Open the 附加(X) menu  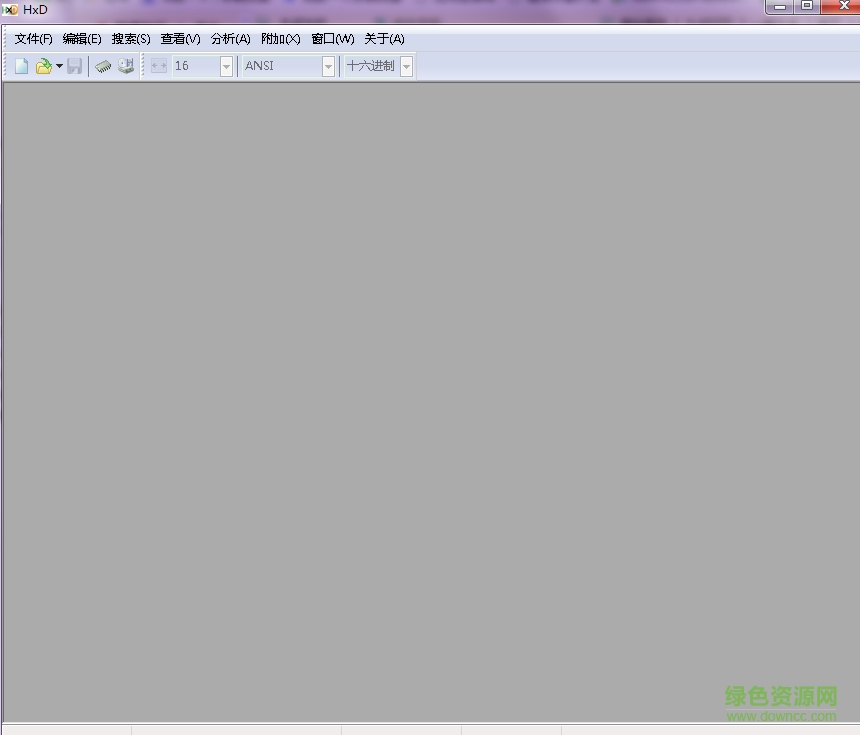[280, 39]
